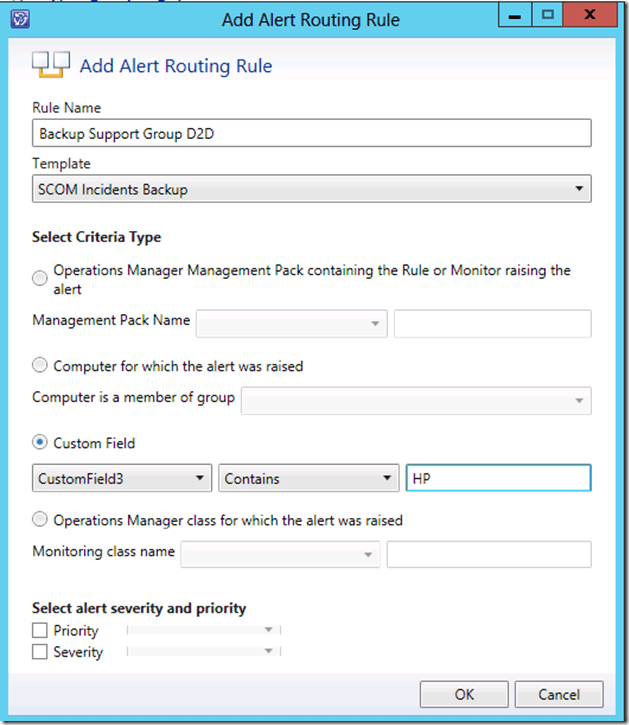Click the OK button
Viewport: 629px width, 725px height.
coord(464,694)
